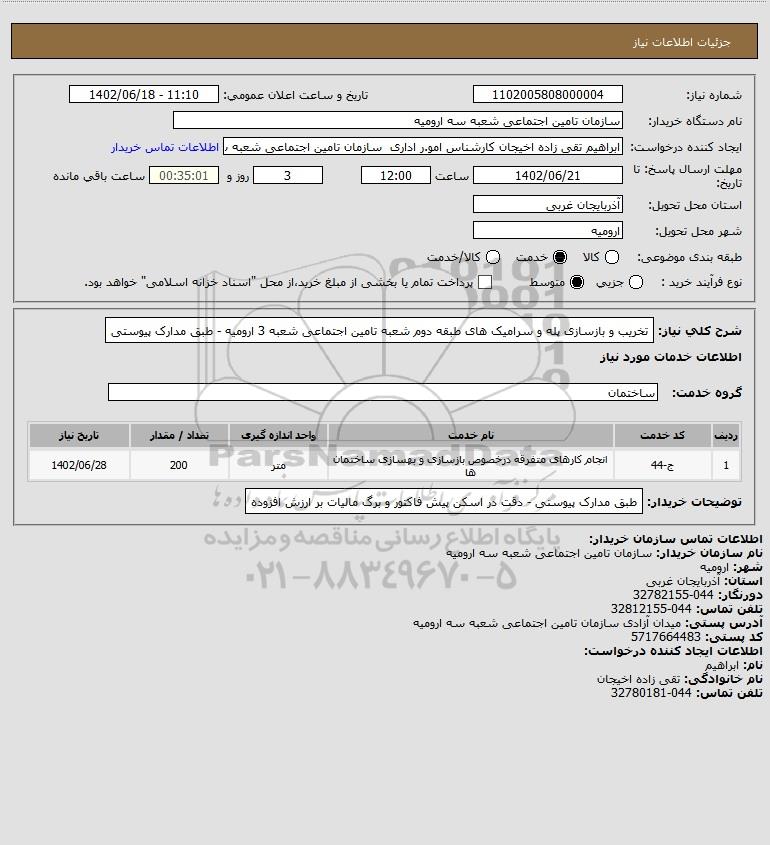Click row number 1 in services table
Image resolution: width=770 pixels, height=845 pixels.
coord(725,465)
